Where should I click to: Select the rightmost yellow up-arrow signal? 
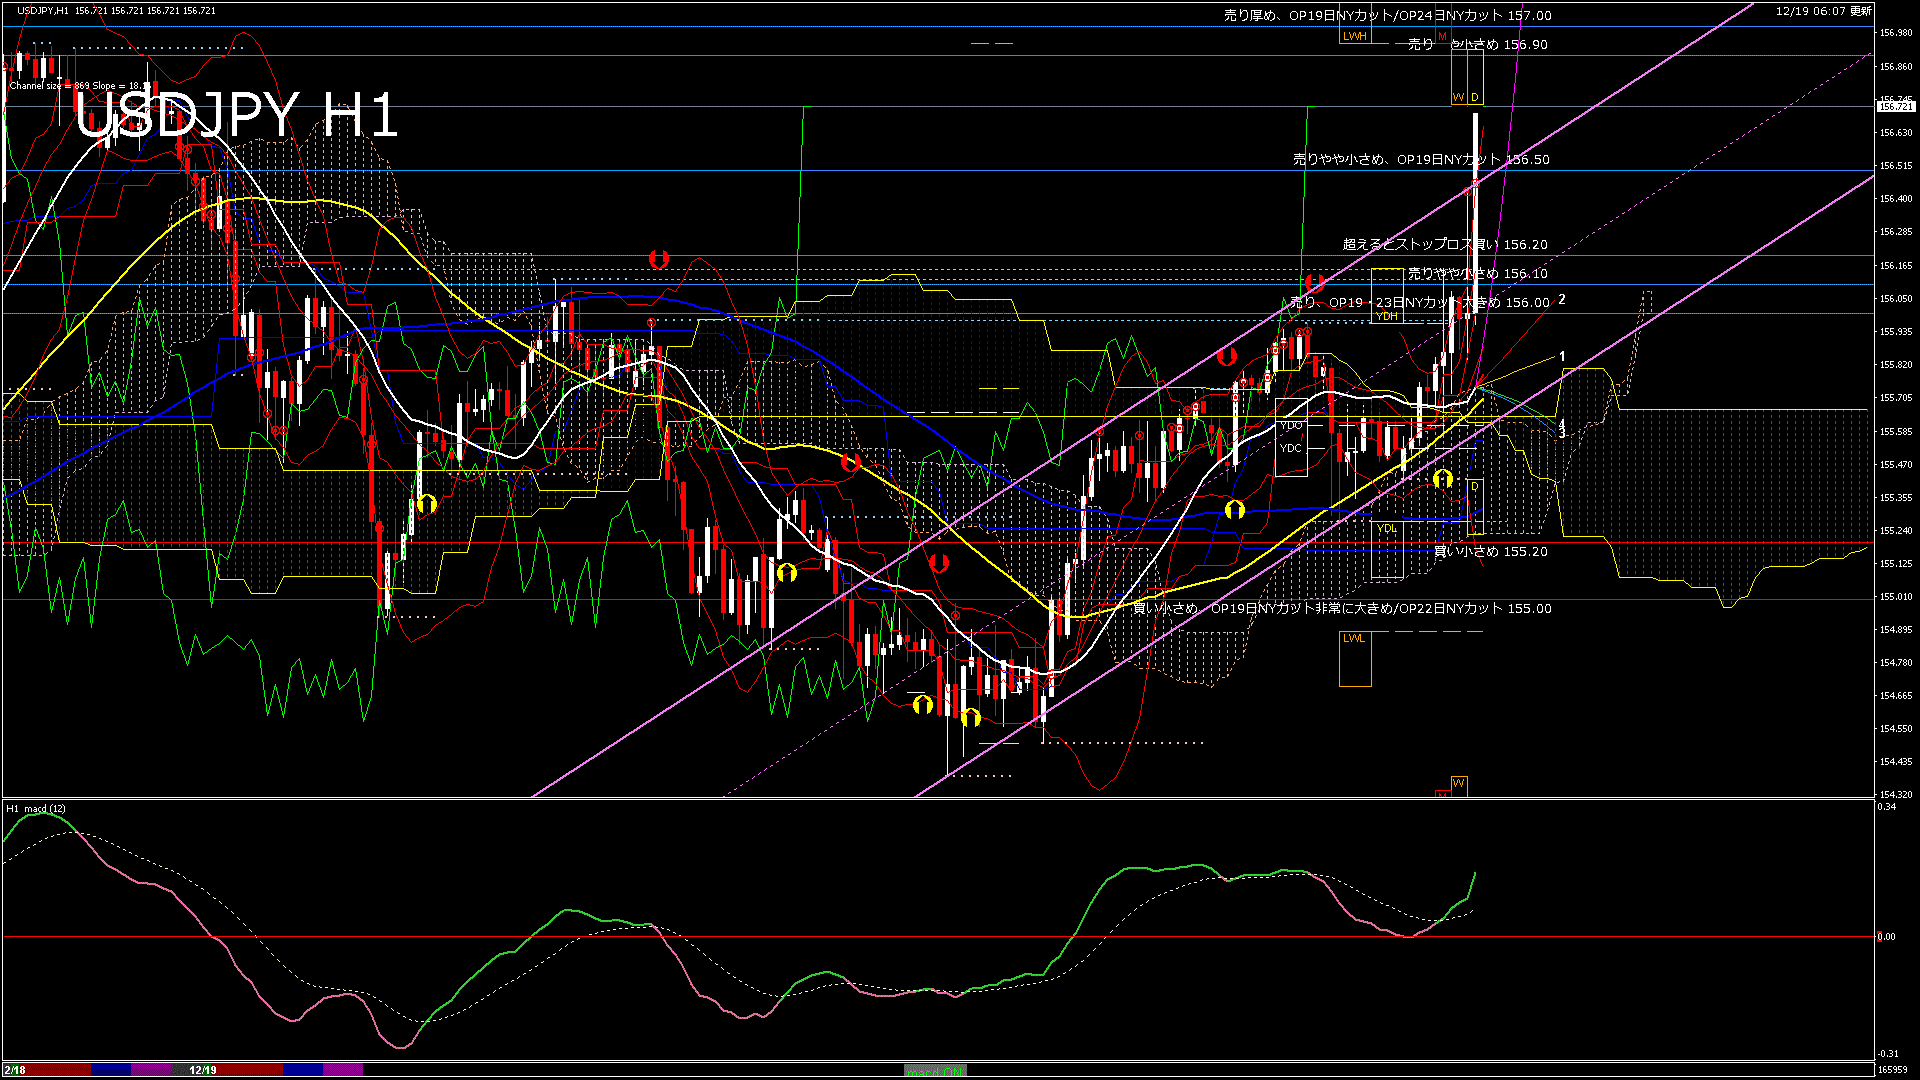click(x=1442, y=479)
